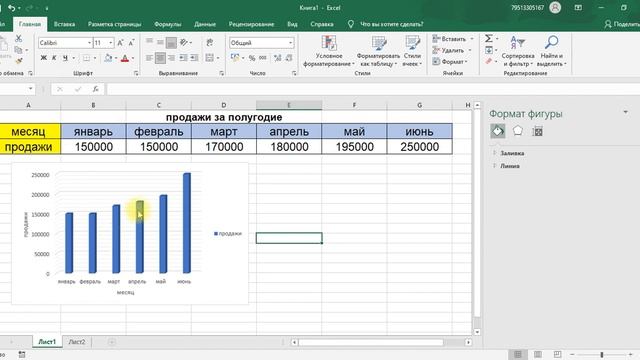Click the zoom slider handle in status bar
Image resolution: width=640 pixels, height=360 pixels.
coord(602,354)
